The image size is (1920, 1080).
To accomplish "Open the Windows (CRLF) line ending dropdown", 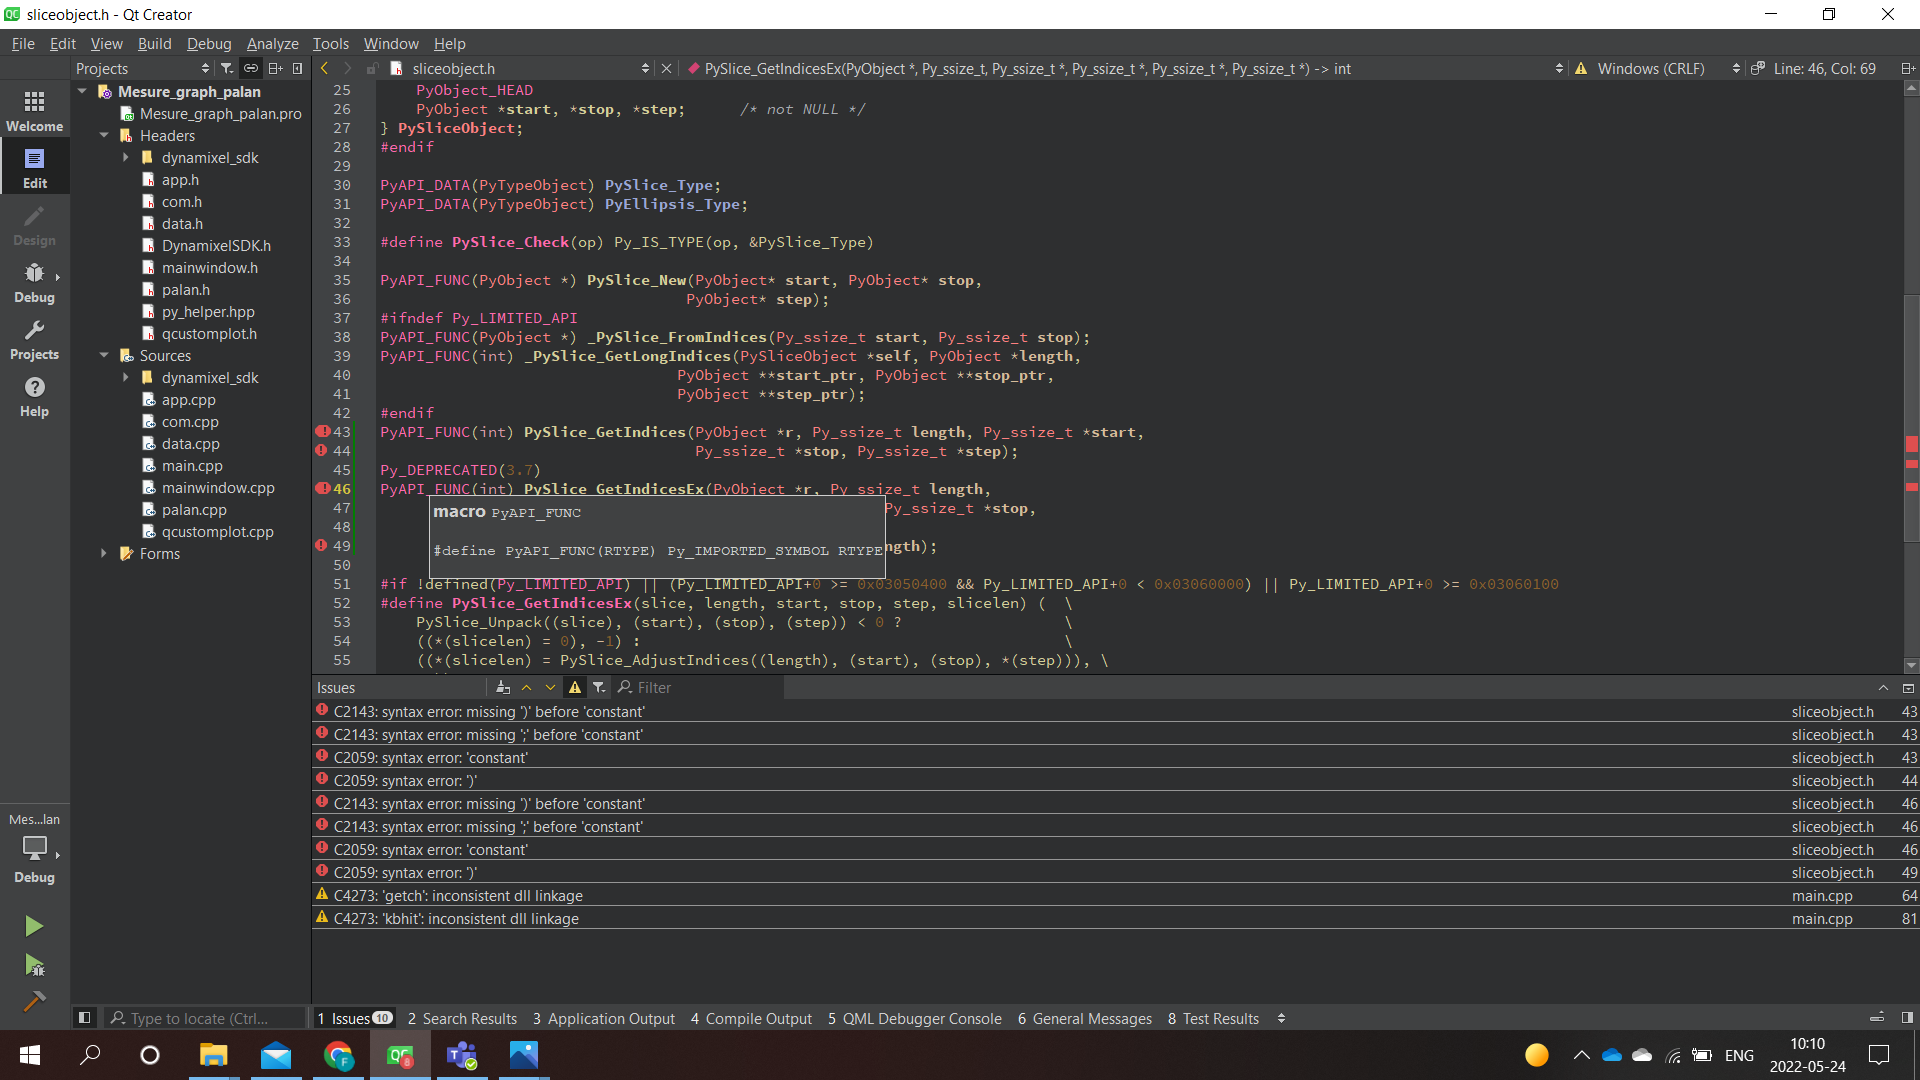I will pos(1668,69).
